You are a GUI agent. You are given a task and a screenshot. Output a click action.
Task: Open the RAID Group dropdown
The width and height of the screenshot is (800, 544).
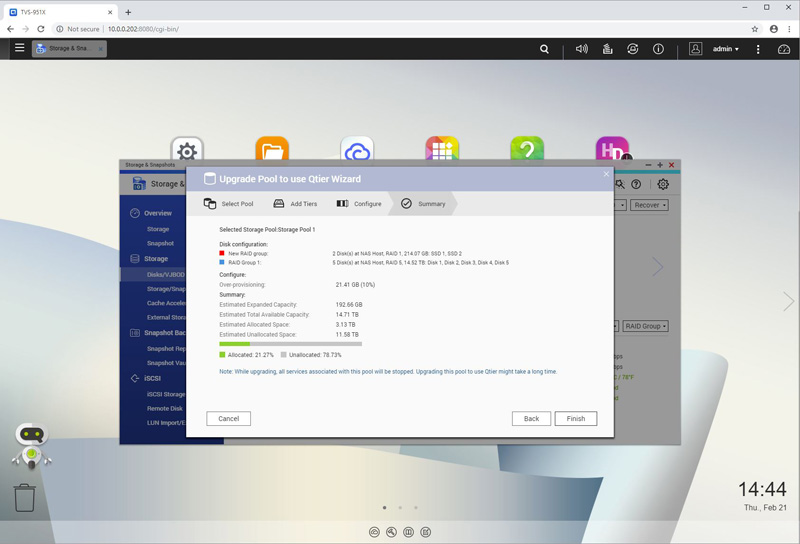pos(645,326)
